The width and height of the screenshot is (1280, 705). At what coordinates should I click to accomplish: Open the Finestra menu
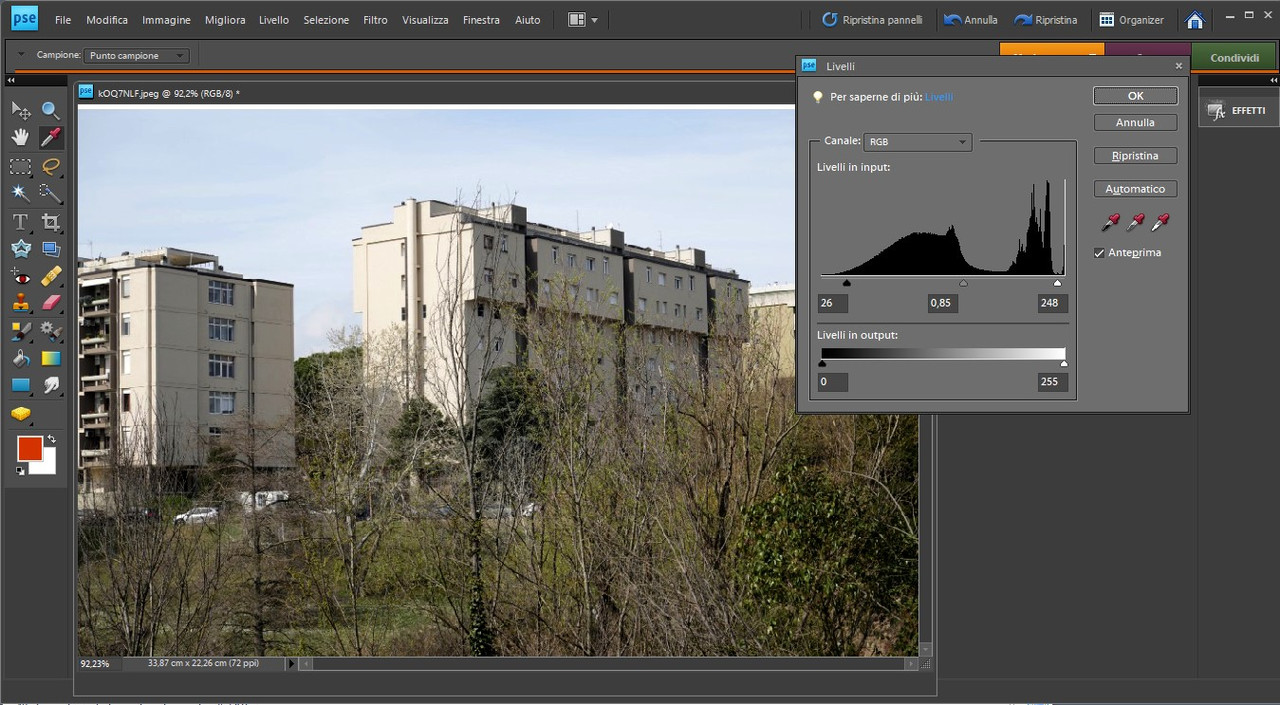click(481, 20)
